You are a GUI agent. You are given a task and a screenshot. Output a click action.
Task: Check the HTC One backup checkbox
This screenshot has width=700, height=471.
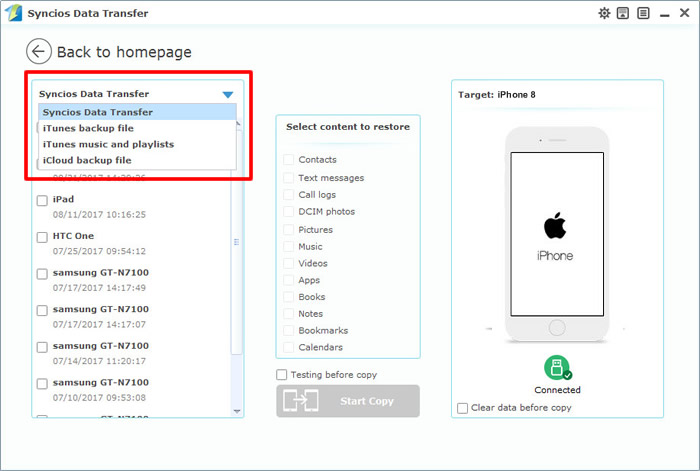[42, 237]
